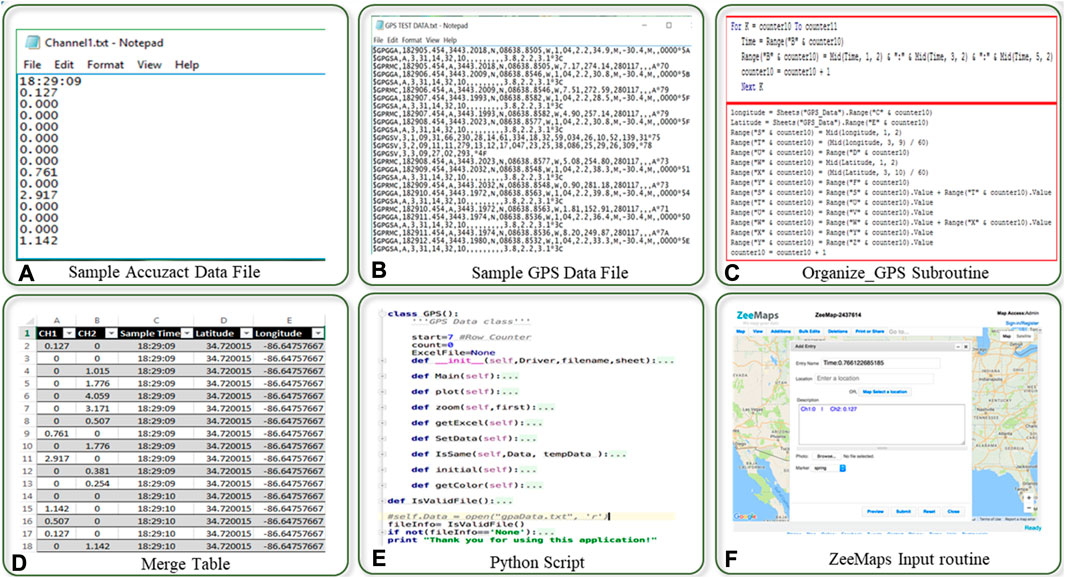1065x578 pixels.
Task: Click the 2.917 value in Channel1.txt
Action: click(x=39, y=195)
